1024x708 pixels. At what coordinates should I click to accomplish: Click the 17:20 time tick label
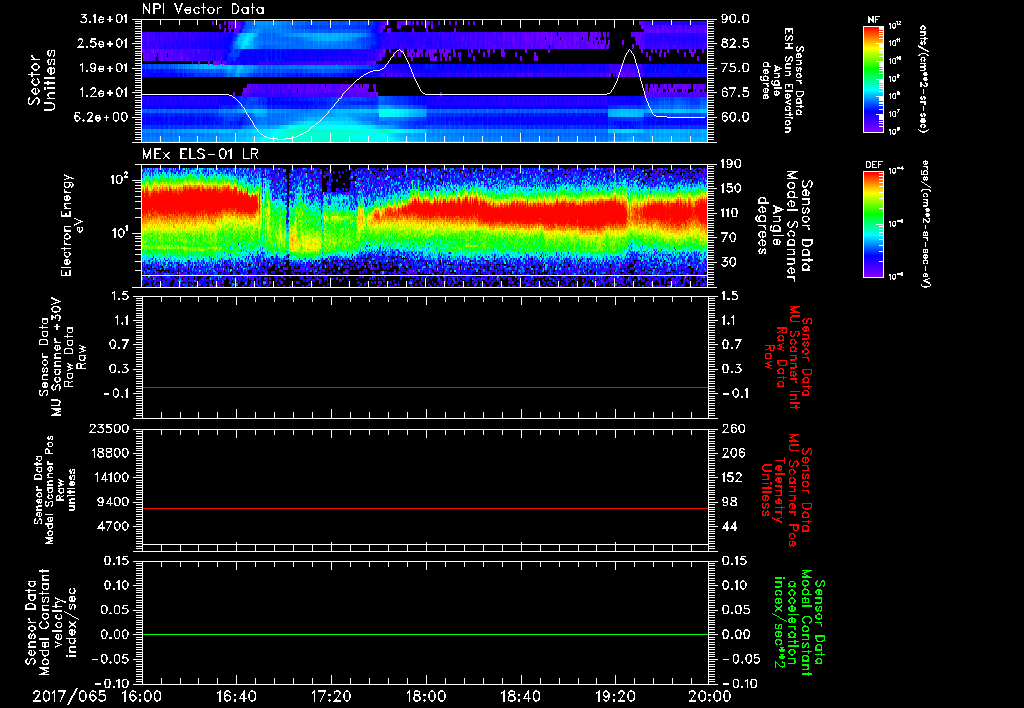tap(331, 695)
